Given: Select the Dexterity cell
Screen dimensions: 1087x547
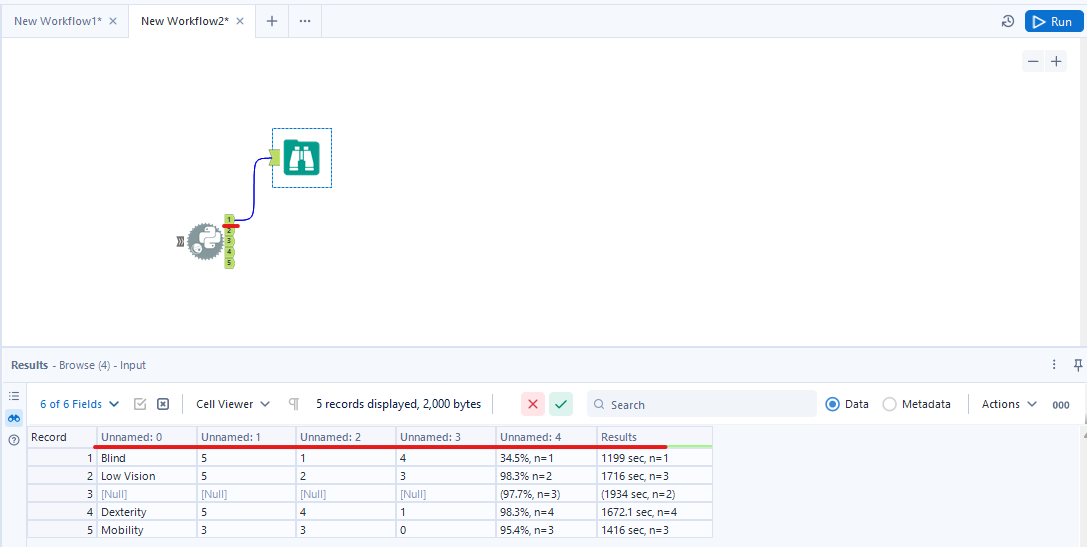Looking at the screenshot, I should tap(147, 512).
